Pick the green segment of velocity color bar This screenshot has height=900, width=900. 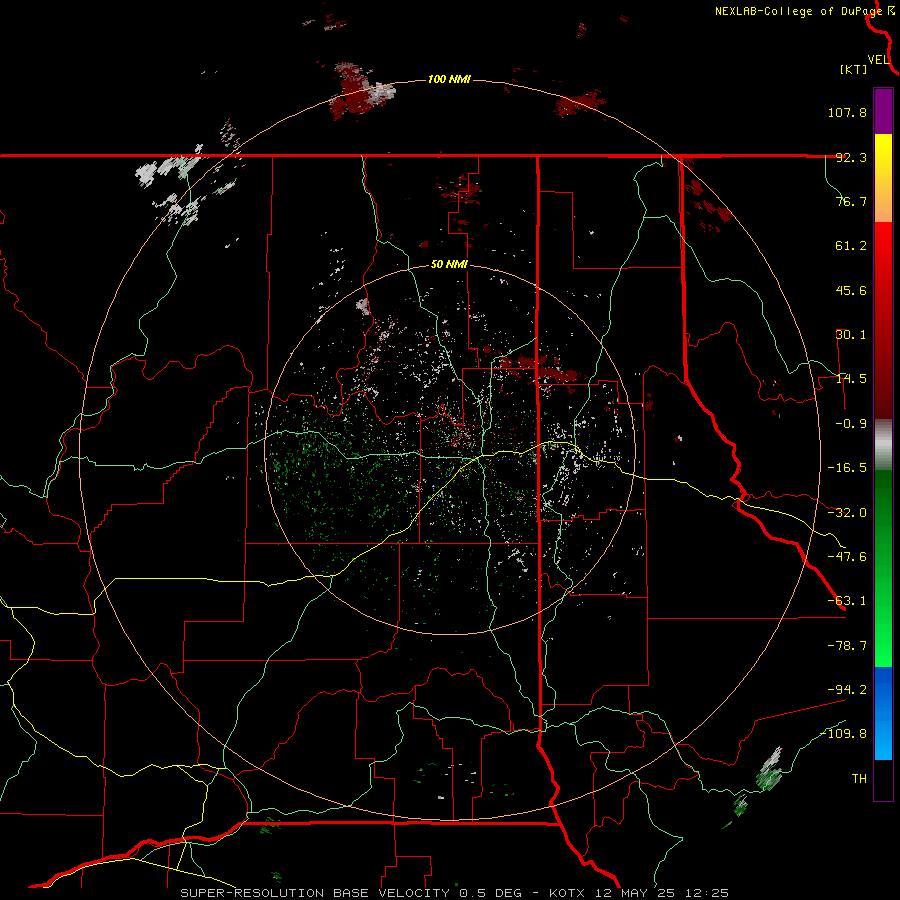pyautogui.click(x=883, y=568)
